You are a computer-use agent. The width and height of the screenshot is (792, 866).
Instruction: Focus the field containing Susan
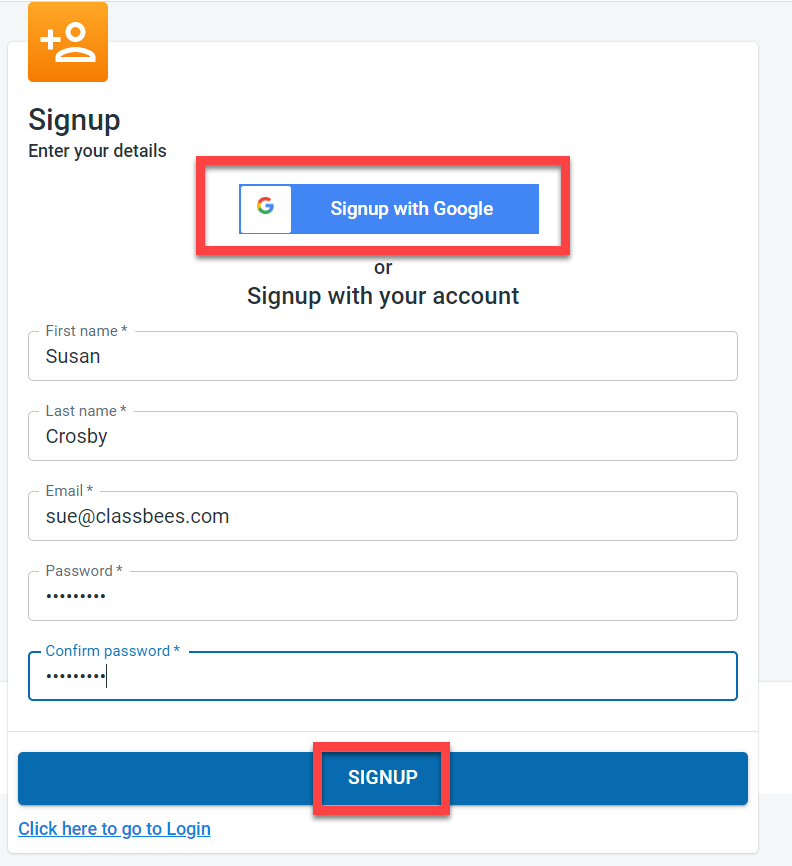pyautogui.click(x=383, y=356)
